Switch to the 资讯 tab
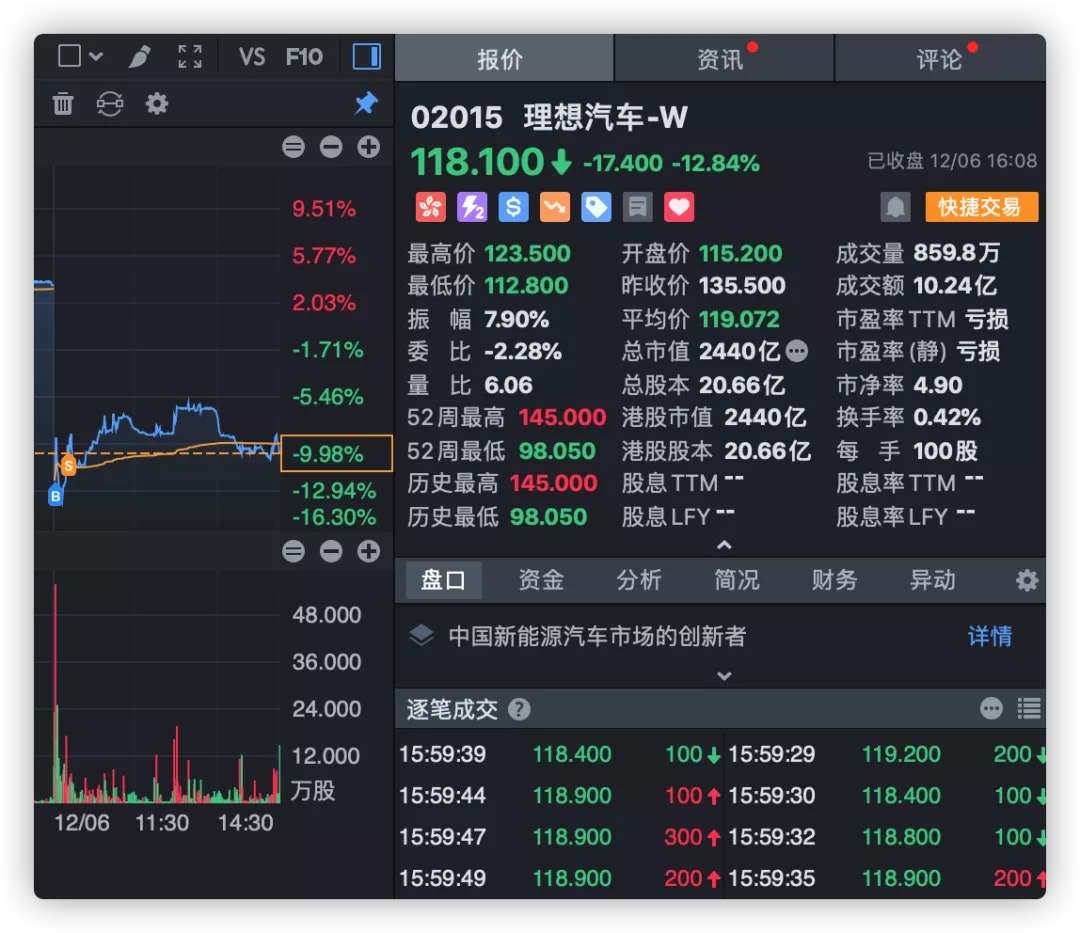The image size is (1080, 933). [x=724, y=58]
